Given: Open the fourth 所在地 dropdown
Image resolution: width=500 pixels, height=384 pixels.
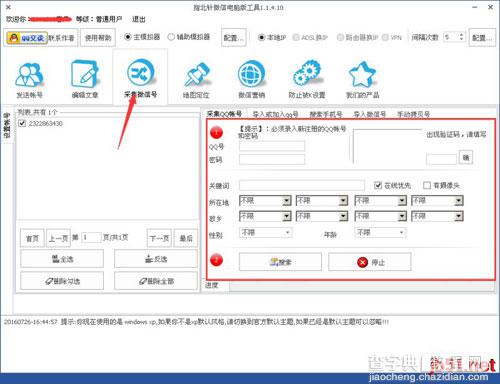Looking at the screenshot, I should tap(437, 200).
